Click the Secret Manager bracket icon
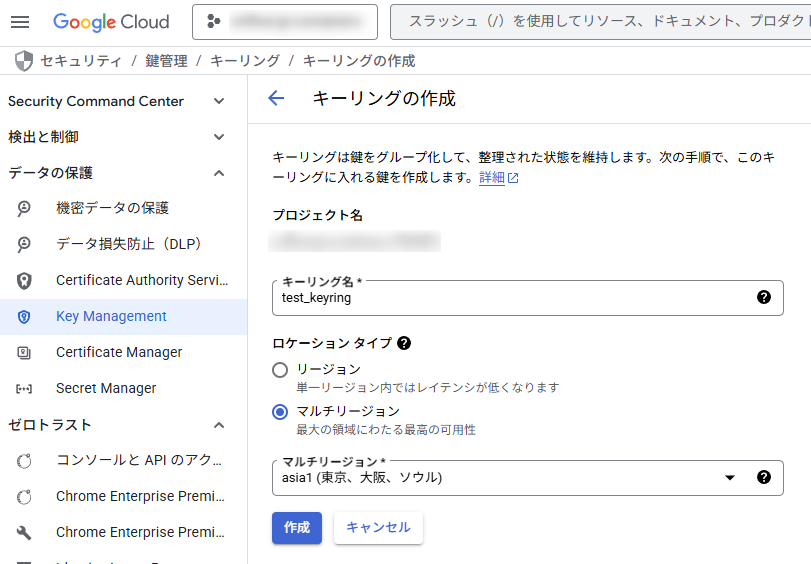Screen dimensions: 811x564 coord(24,389)
